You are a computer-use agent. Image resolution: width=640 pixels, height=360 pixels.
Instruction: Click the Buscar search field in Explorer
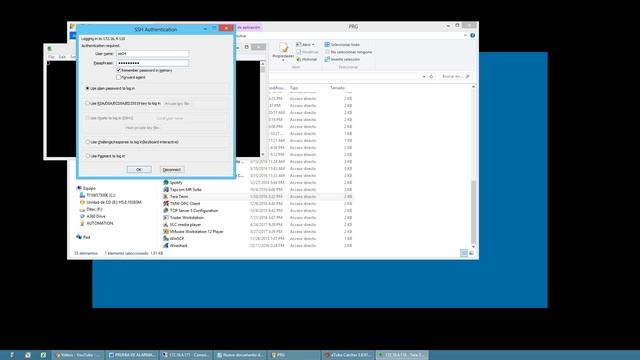pyautogui.click(x=456, y=76)
